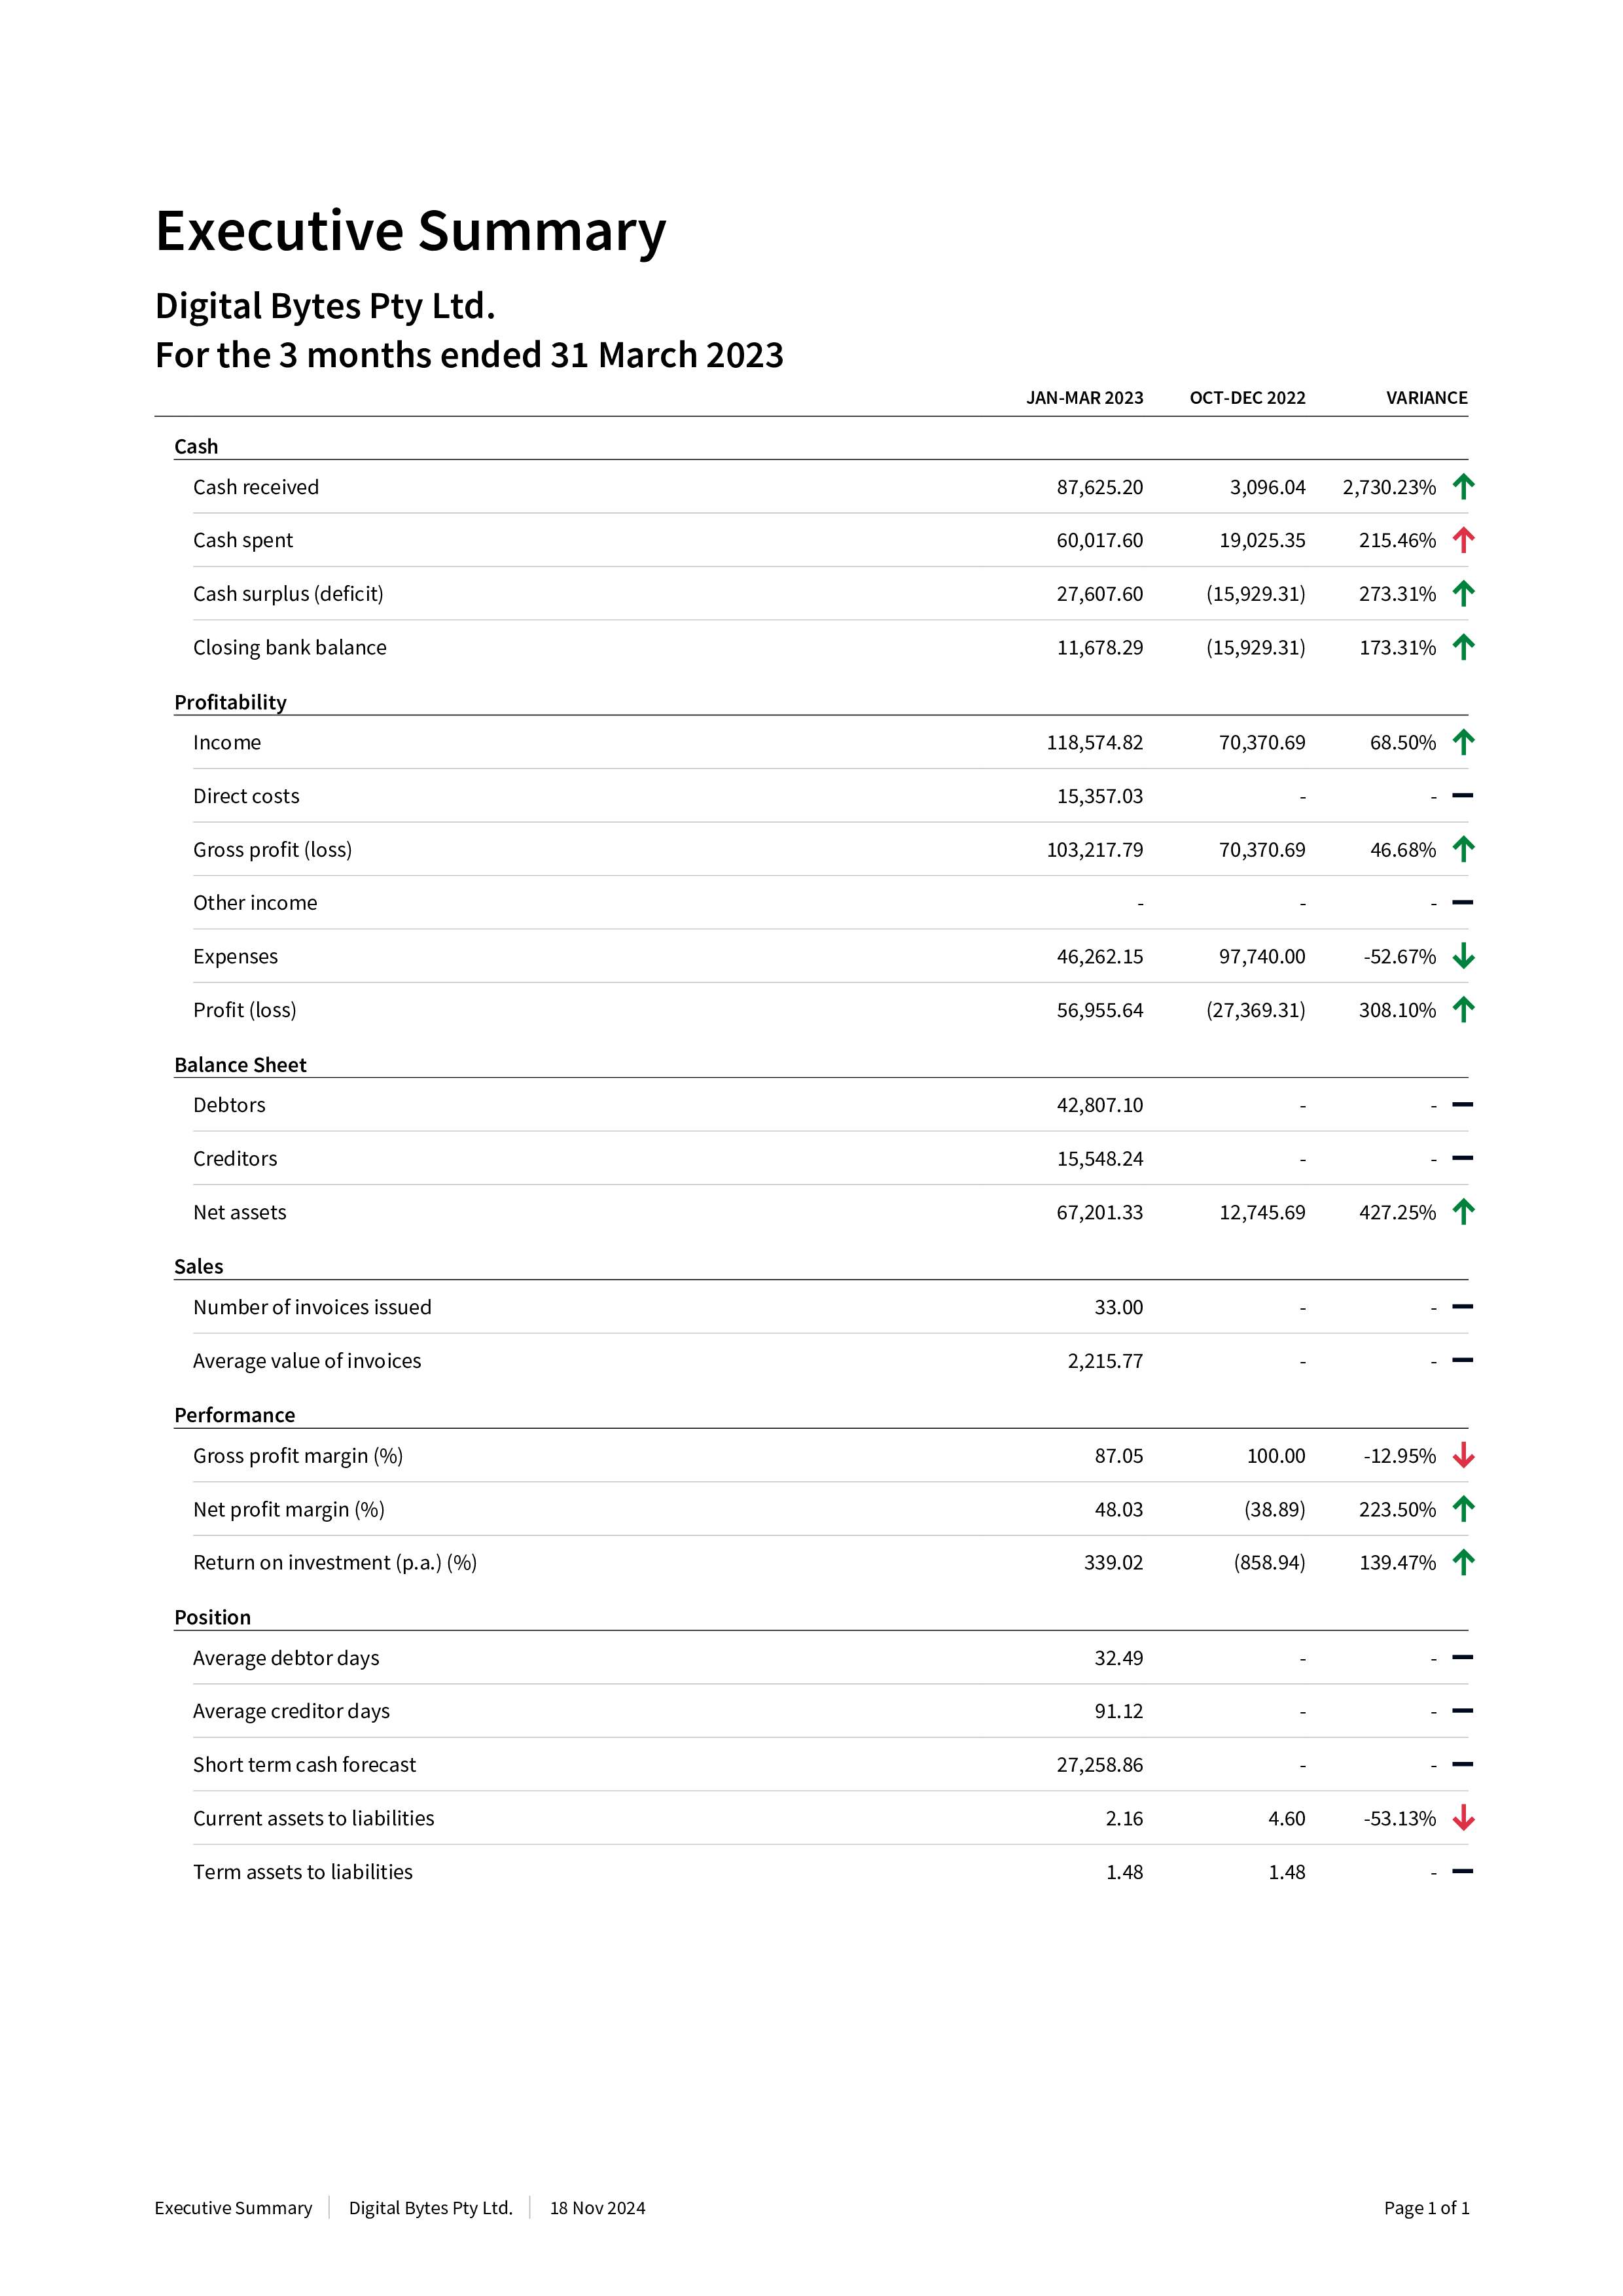This screenshot has width=1623, height=2296.
Task: Click the Closing bank balance row label
Action: point(289,648)
